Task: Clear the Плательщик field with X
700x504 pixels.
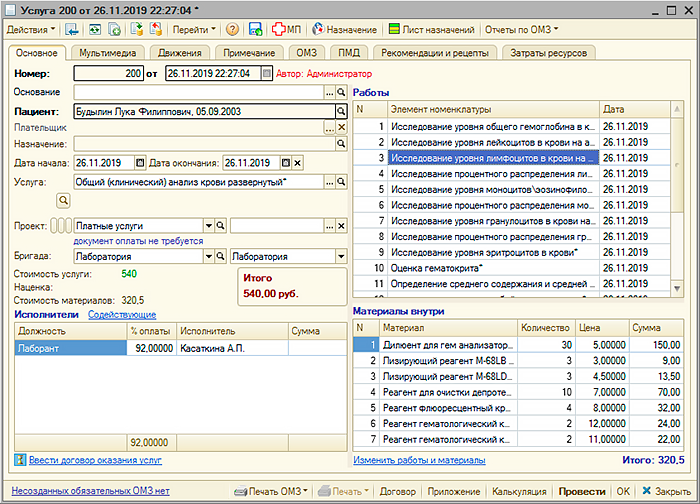Action: click(x=341, y=128)
